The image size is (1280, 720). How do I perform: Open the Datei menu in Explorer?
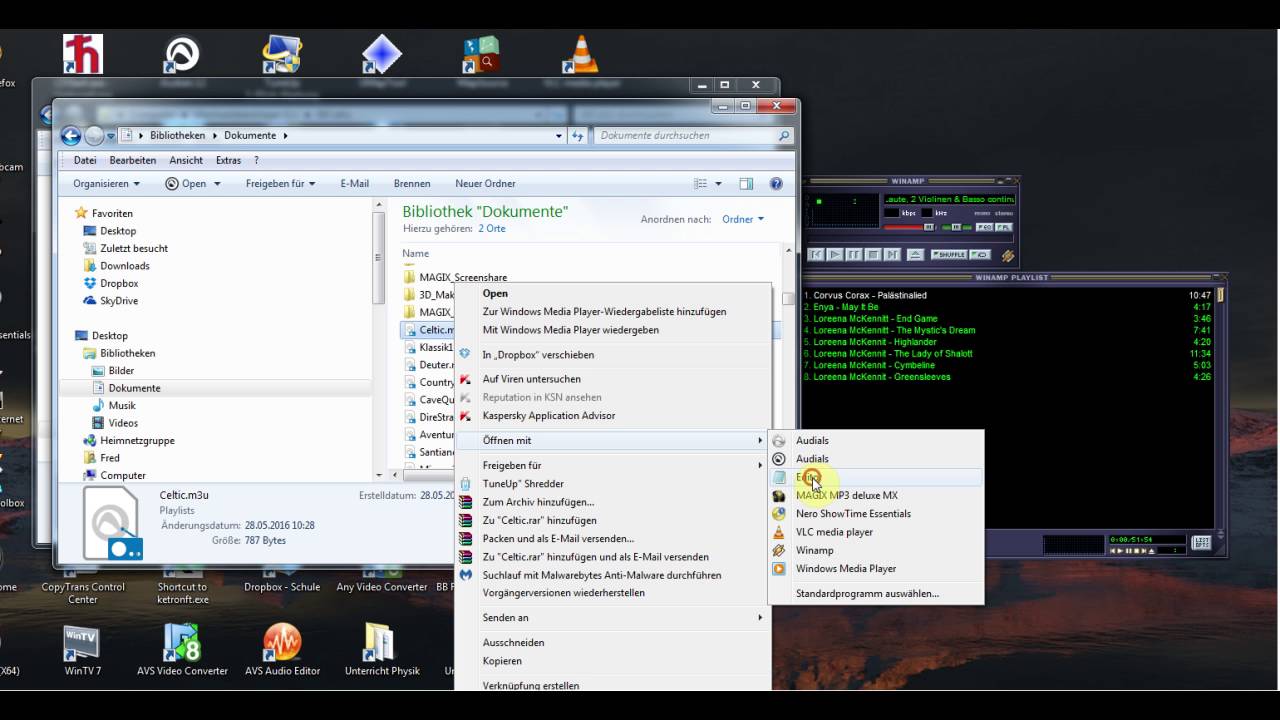(85, 160)
